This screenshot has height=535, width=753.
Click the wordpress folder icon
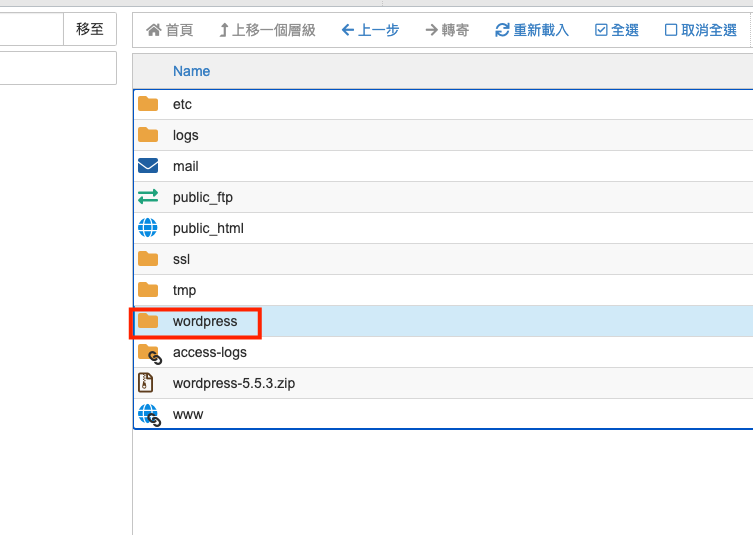[148, 321]
